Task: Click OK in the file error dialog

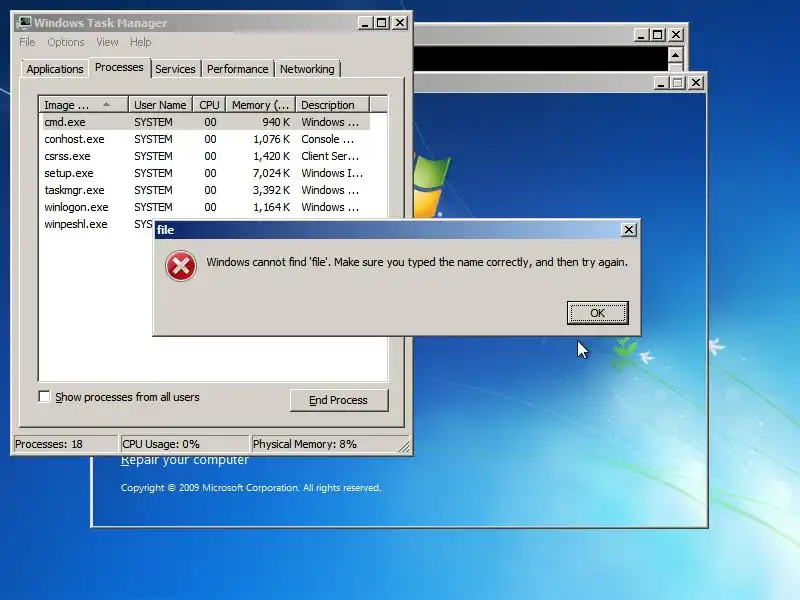Action: [x=597, y=313]
